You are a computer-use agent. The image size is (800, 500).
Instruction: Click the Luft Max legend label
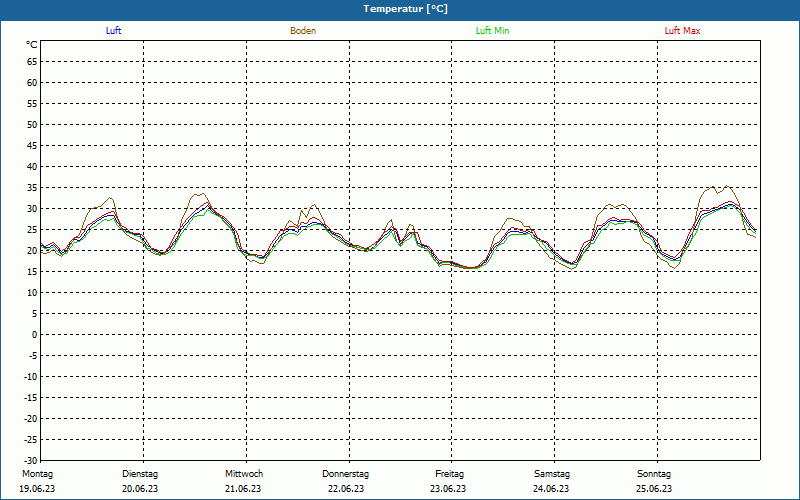pos(682,31)
